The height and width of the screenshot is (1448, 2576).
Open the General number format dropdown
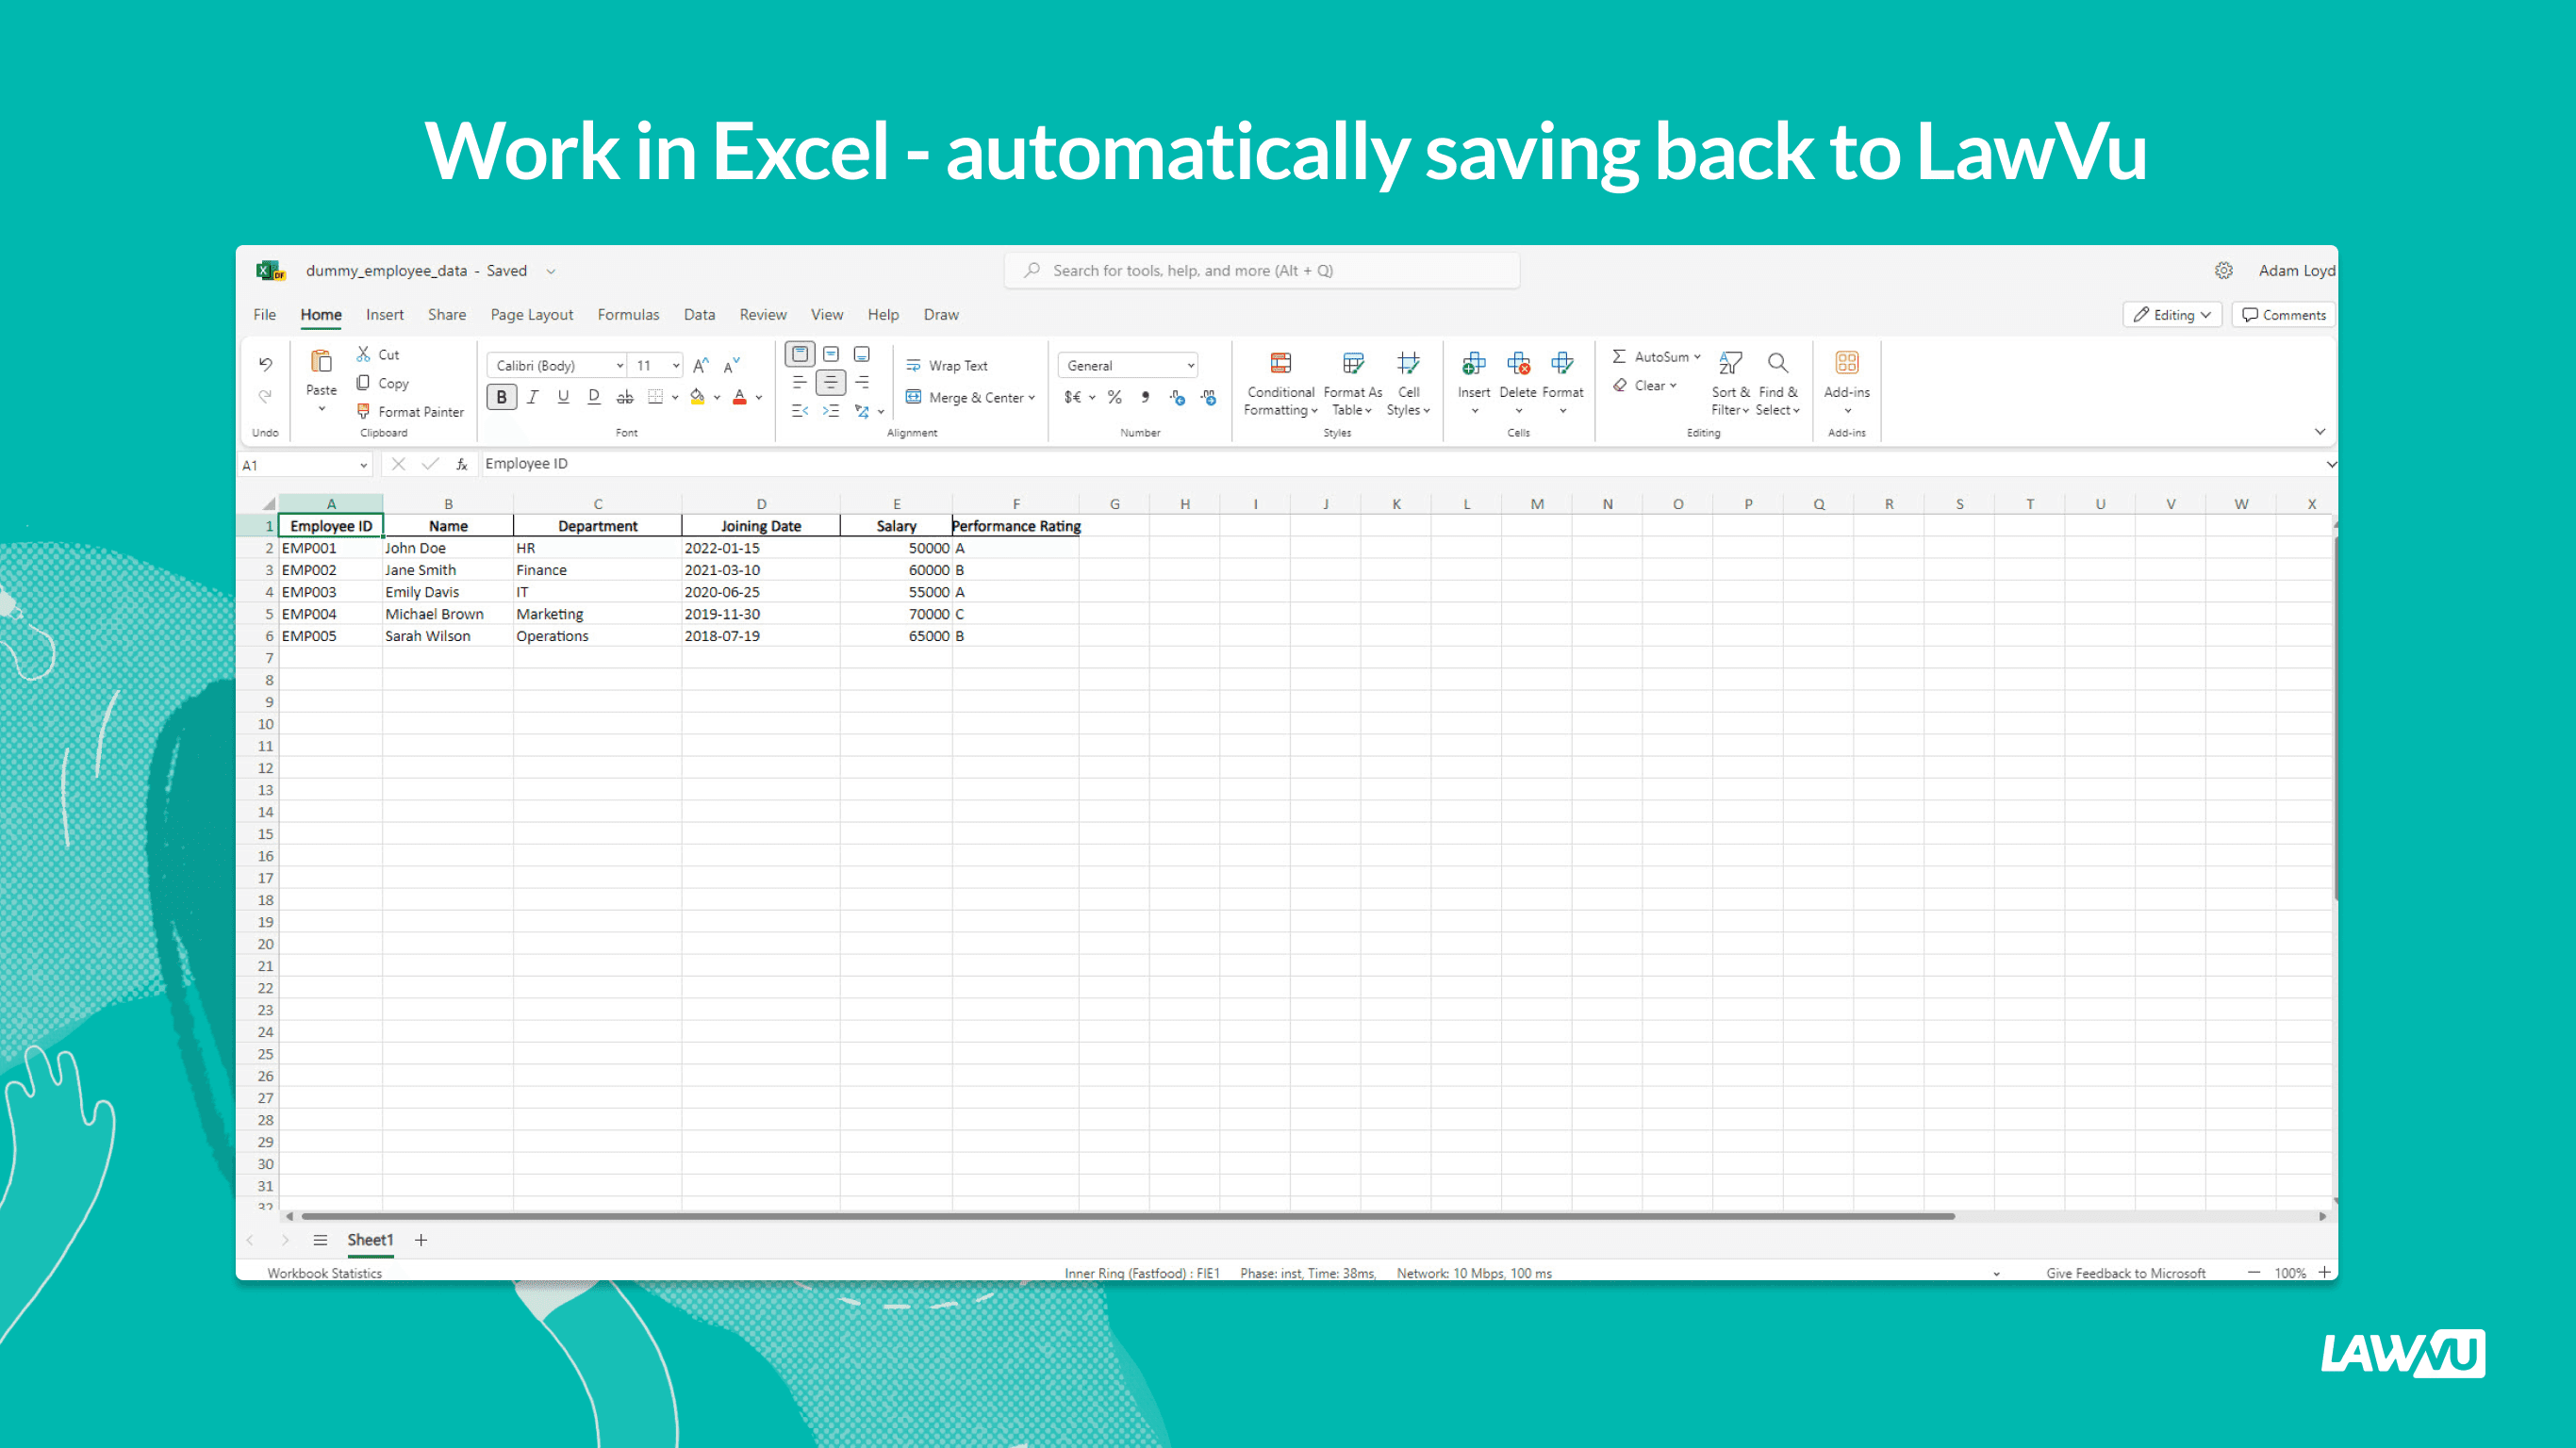tap(1128, 366)
